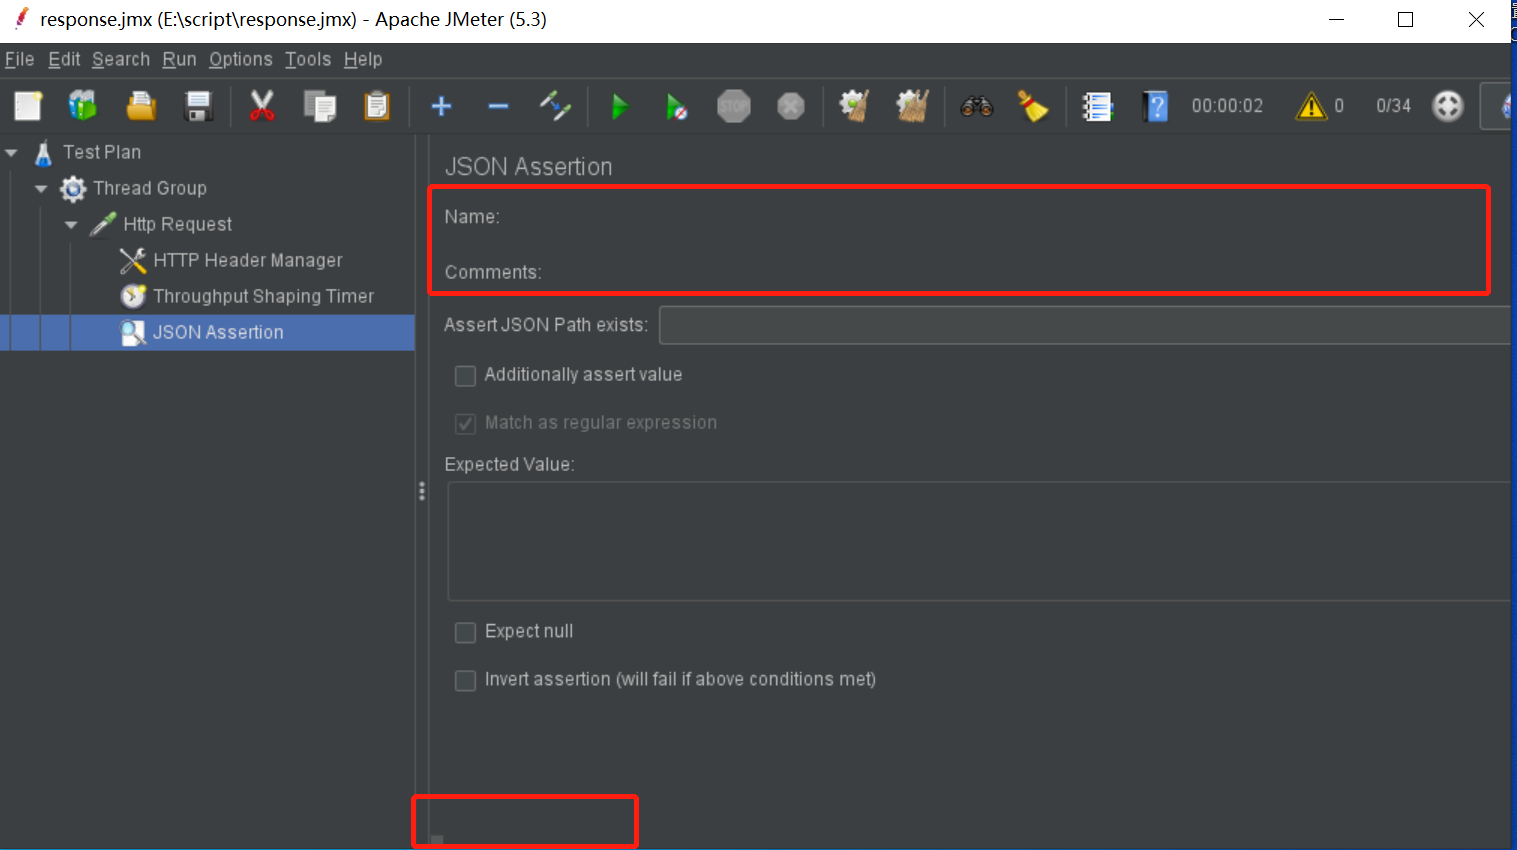This screenshot has height=850, width=1517.
Task: Click the Cut scissors icon
Action: [x=262, y=106]
